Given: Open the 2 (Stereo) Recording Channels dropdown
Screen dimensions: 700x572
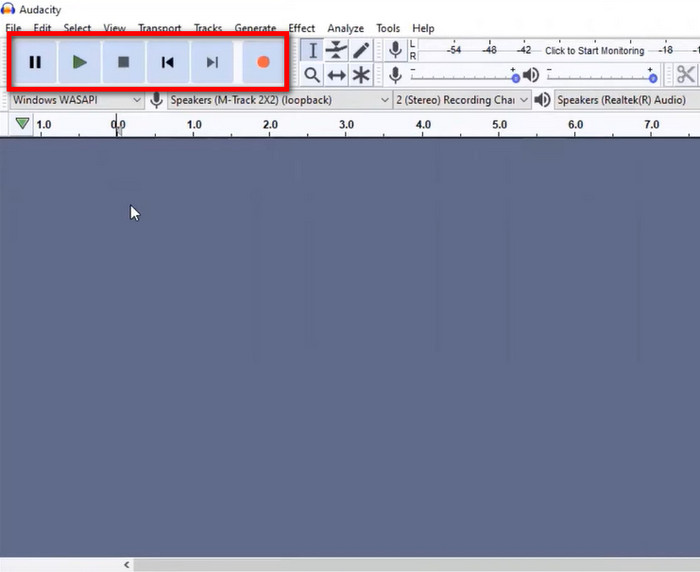Looking at the screenshot, I should [462, 100].
